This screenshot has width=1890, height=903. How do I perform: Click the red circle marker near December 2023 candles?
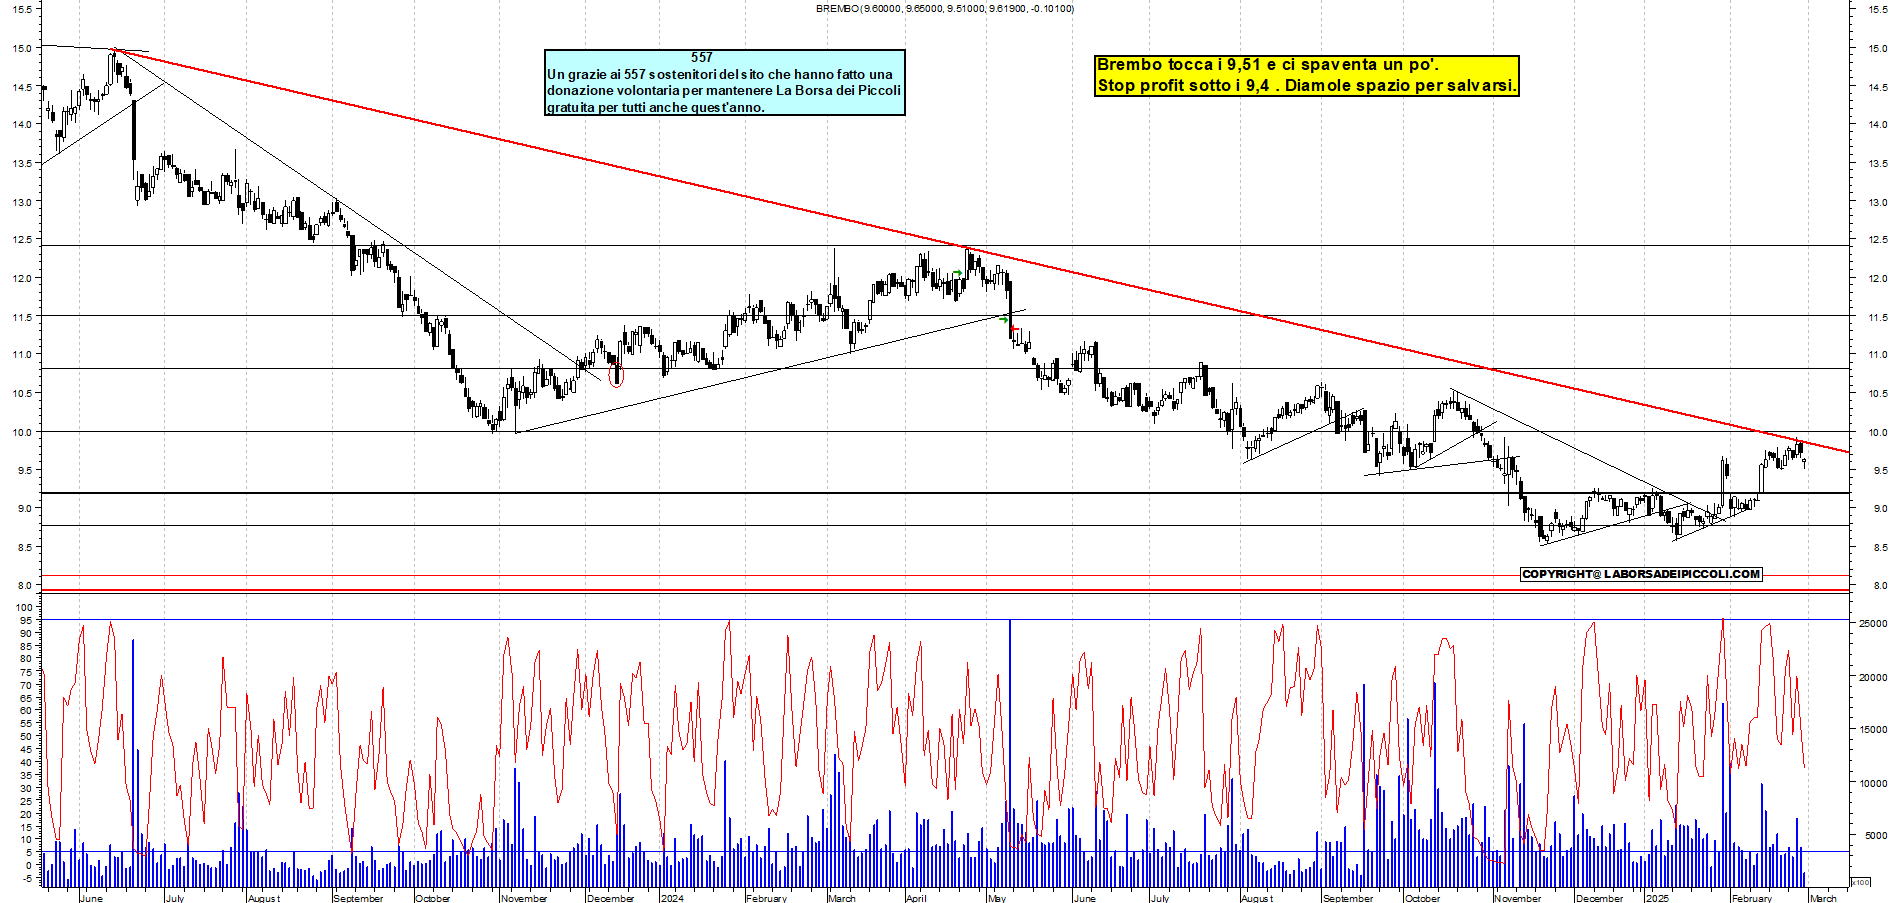pyautogui.click(x=616, y=376)
